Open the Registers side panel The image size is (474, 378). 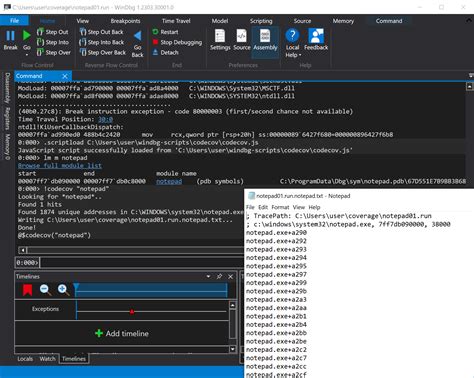pos(7,118)
